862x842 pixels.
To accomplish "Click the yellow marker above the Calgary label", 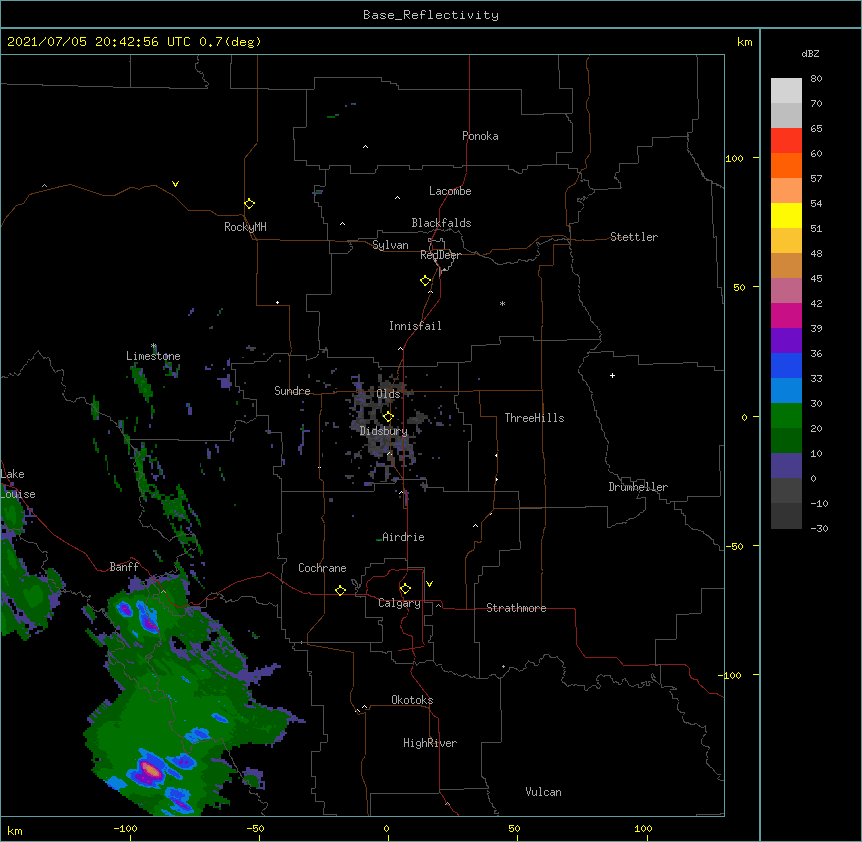I will coord(405,589).
